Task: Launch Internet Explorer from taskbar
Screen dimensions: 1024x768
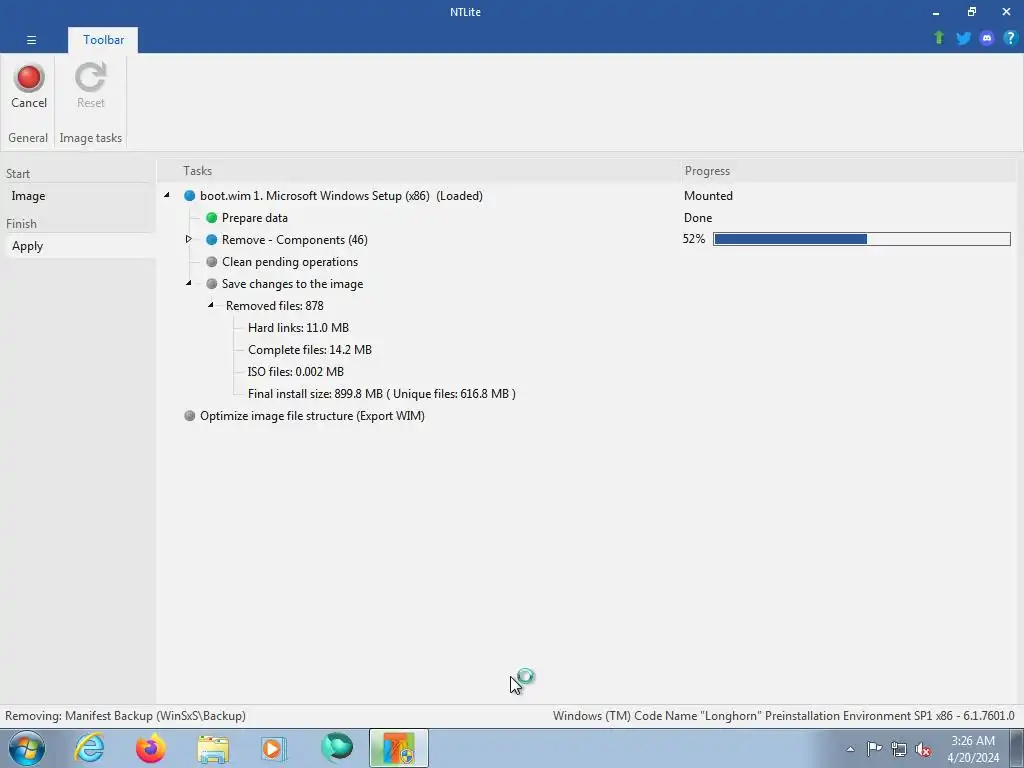Action: coord(89,748)
